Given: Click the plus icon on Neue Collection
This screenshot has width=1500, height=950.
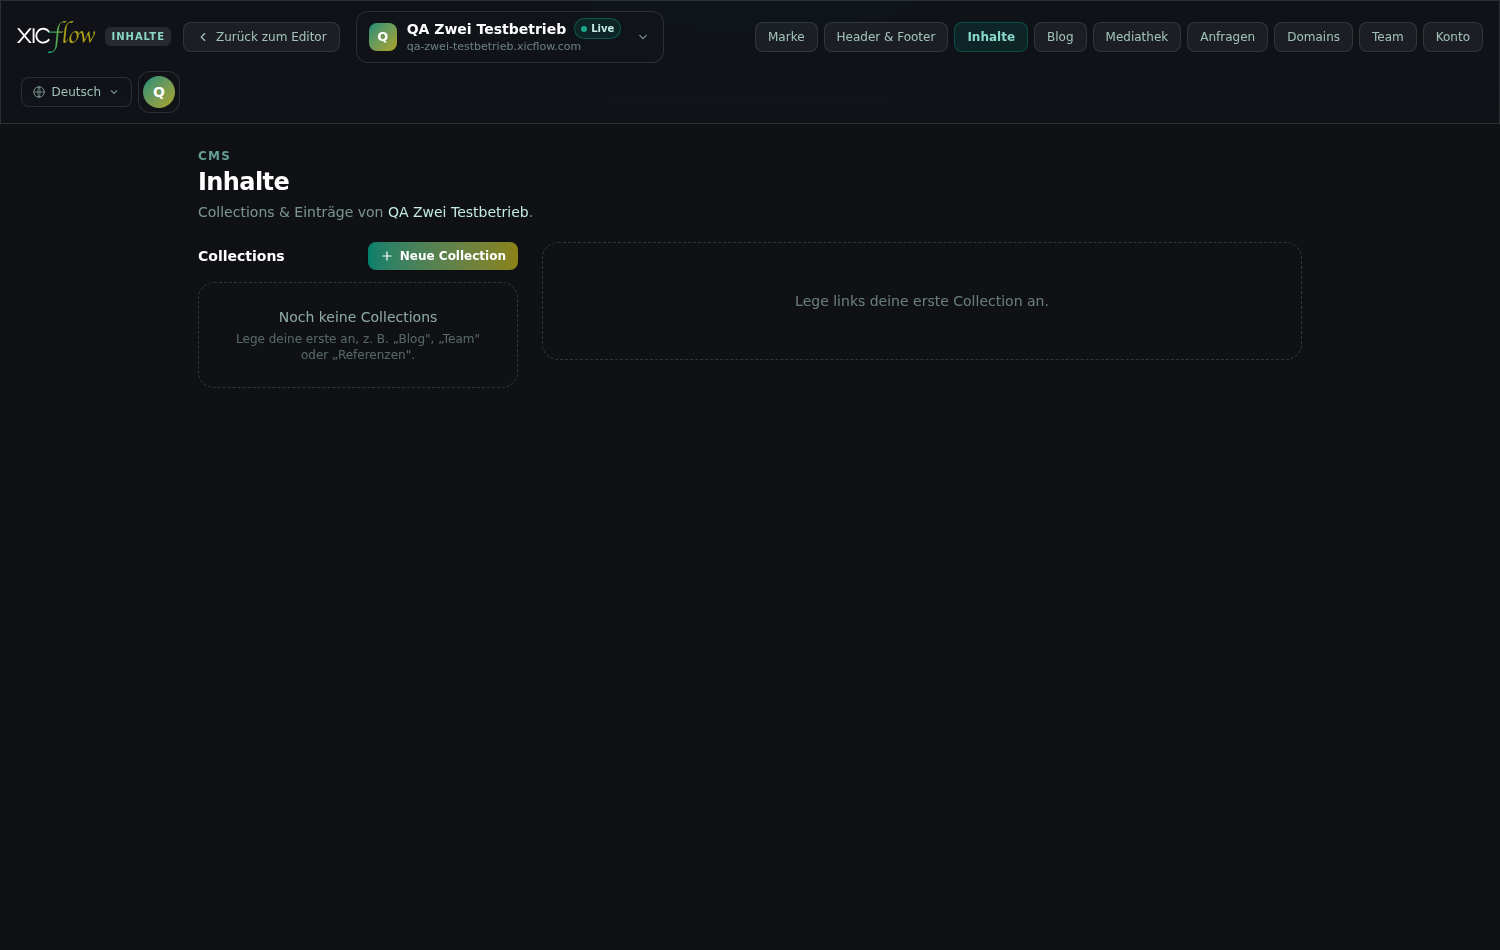Looking at the screenshot, I should (x=387, y=256).
